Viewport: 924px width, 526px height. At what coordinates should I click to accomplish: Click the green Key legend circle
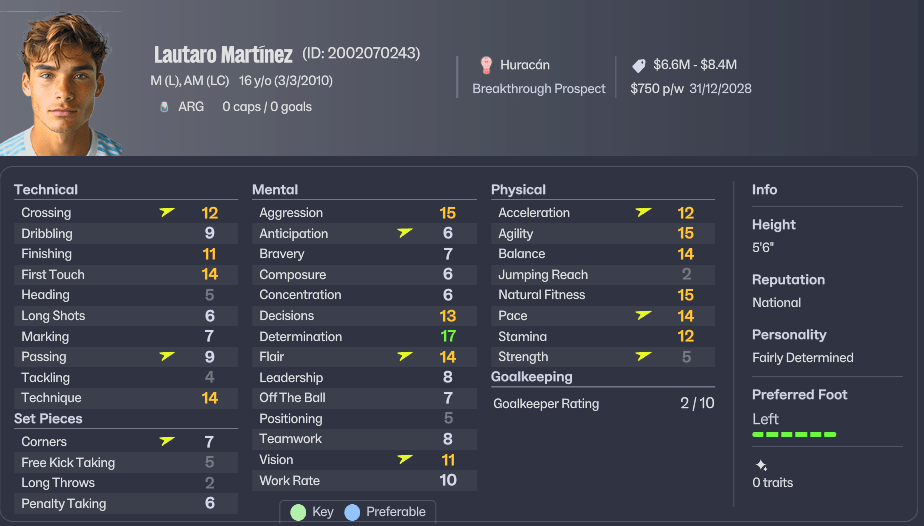(298, 512)
